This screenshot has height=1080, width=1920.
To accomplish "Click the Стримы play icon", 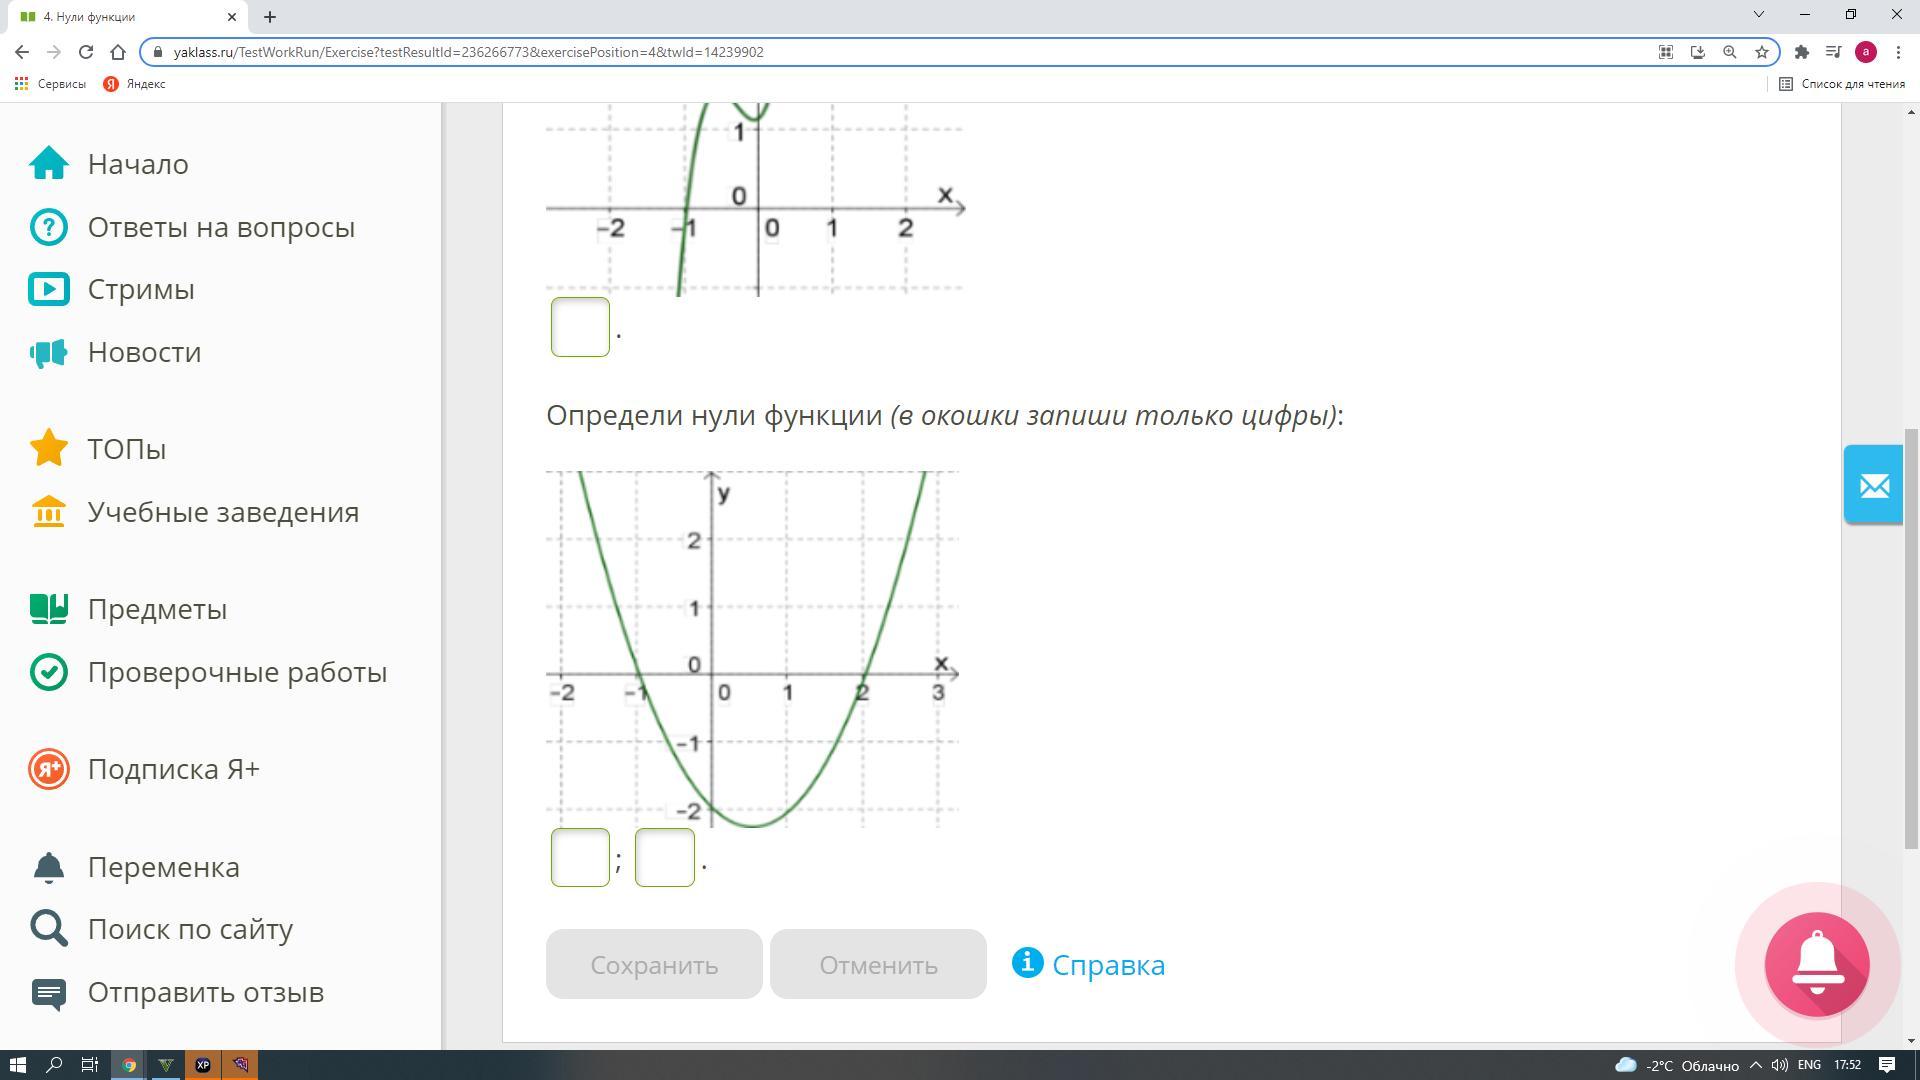I will pos(48,289).
